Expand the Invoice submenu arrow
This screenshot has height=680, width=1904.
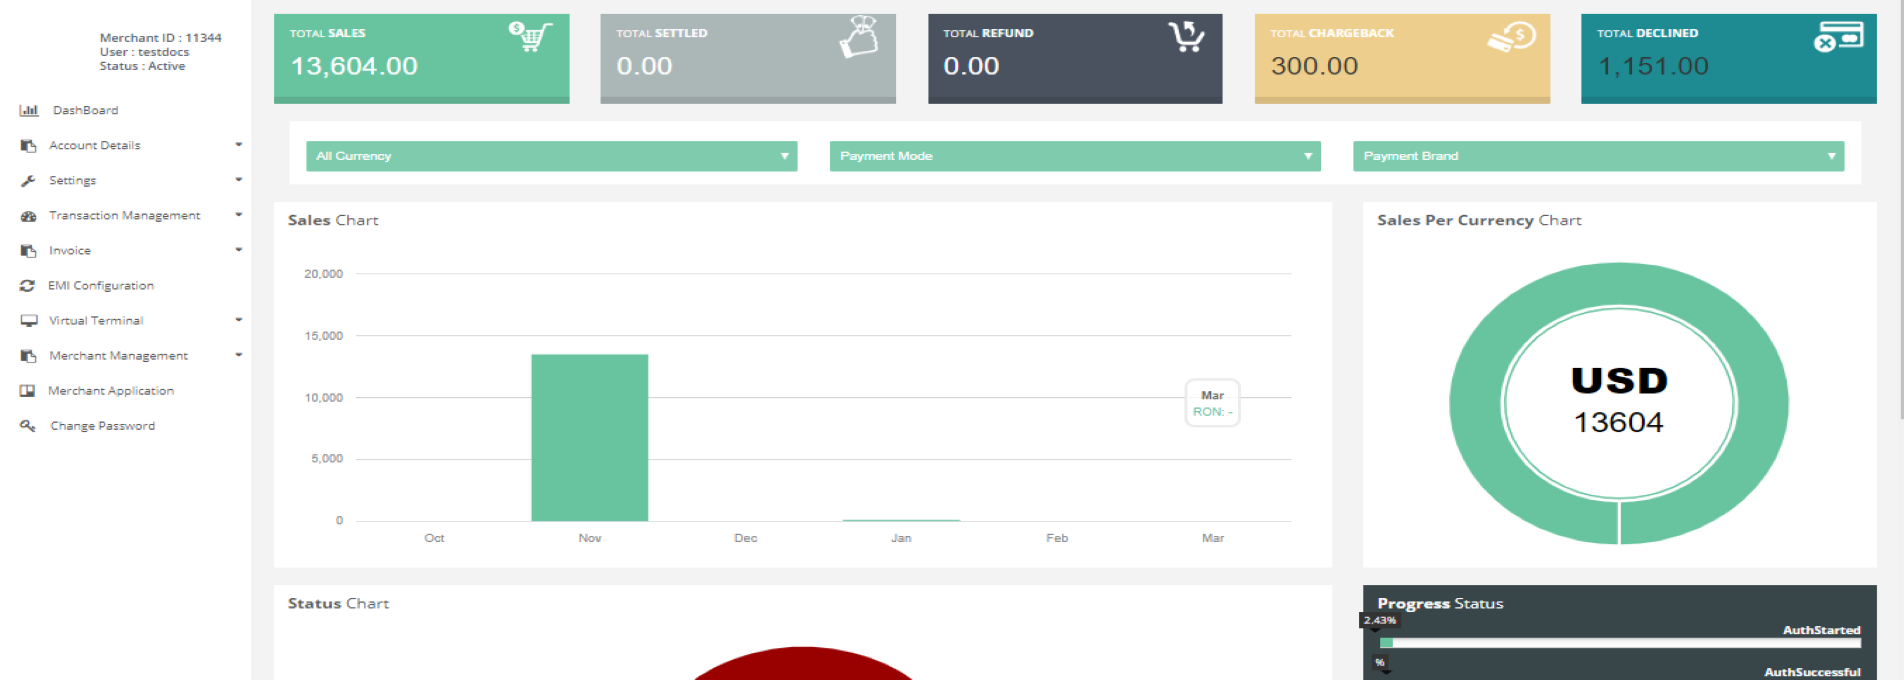click(238, 250)
